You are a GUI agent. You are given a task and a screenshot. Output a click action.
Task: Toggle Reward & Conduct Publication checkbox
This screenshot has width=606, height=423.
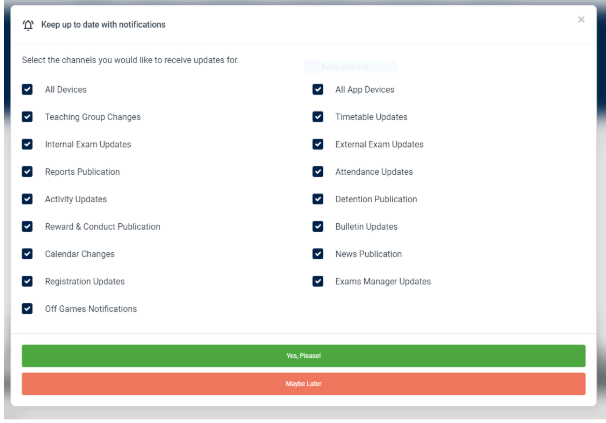28,227
